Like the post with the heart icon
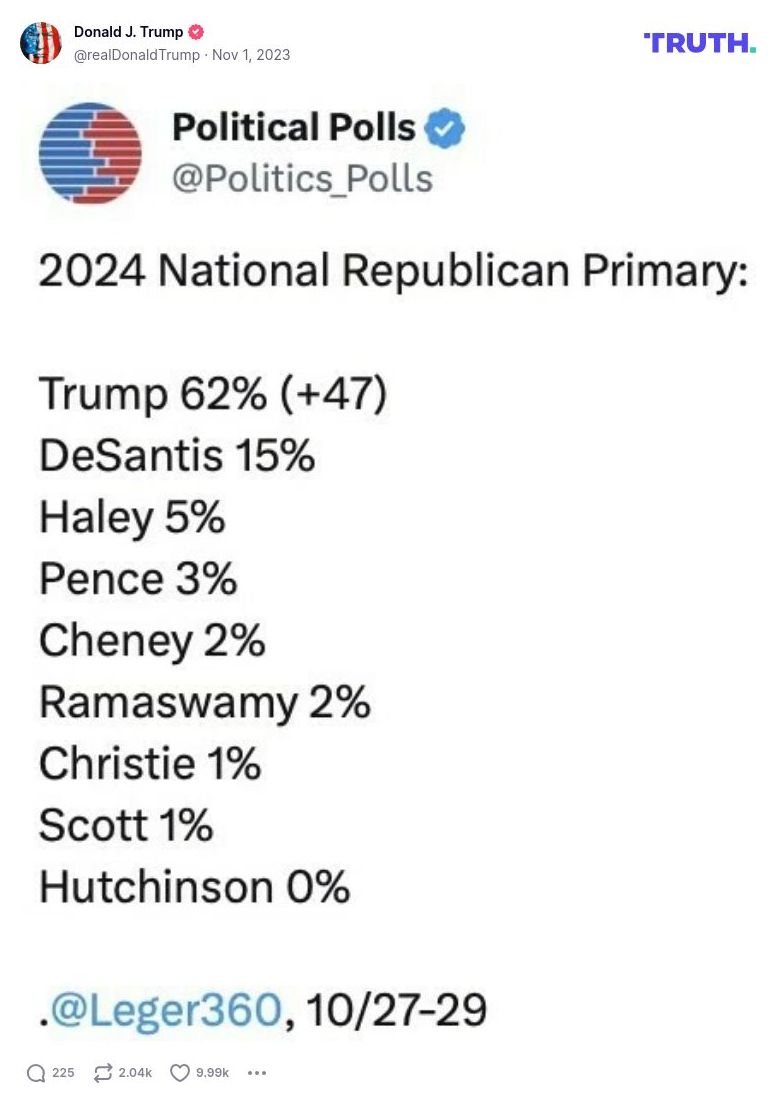777x1103 pixels. pos(180,1073)
